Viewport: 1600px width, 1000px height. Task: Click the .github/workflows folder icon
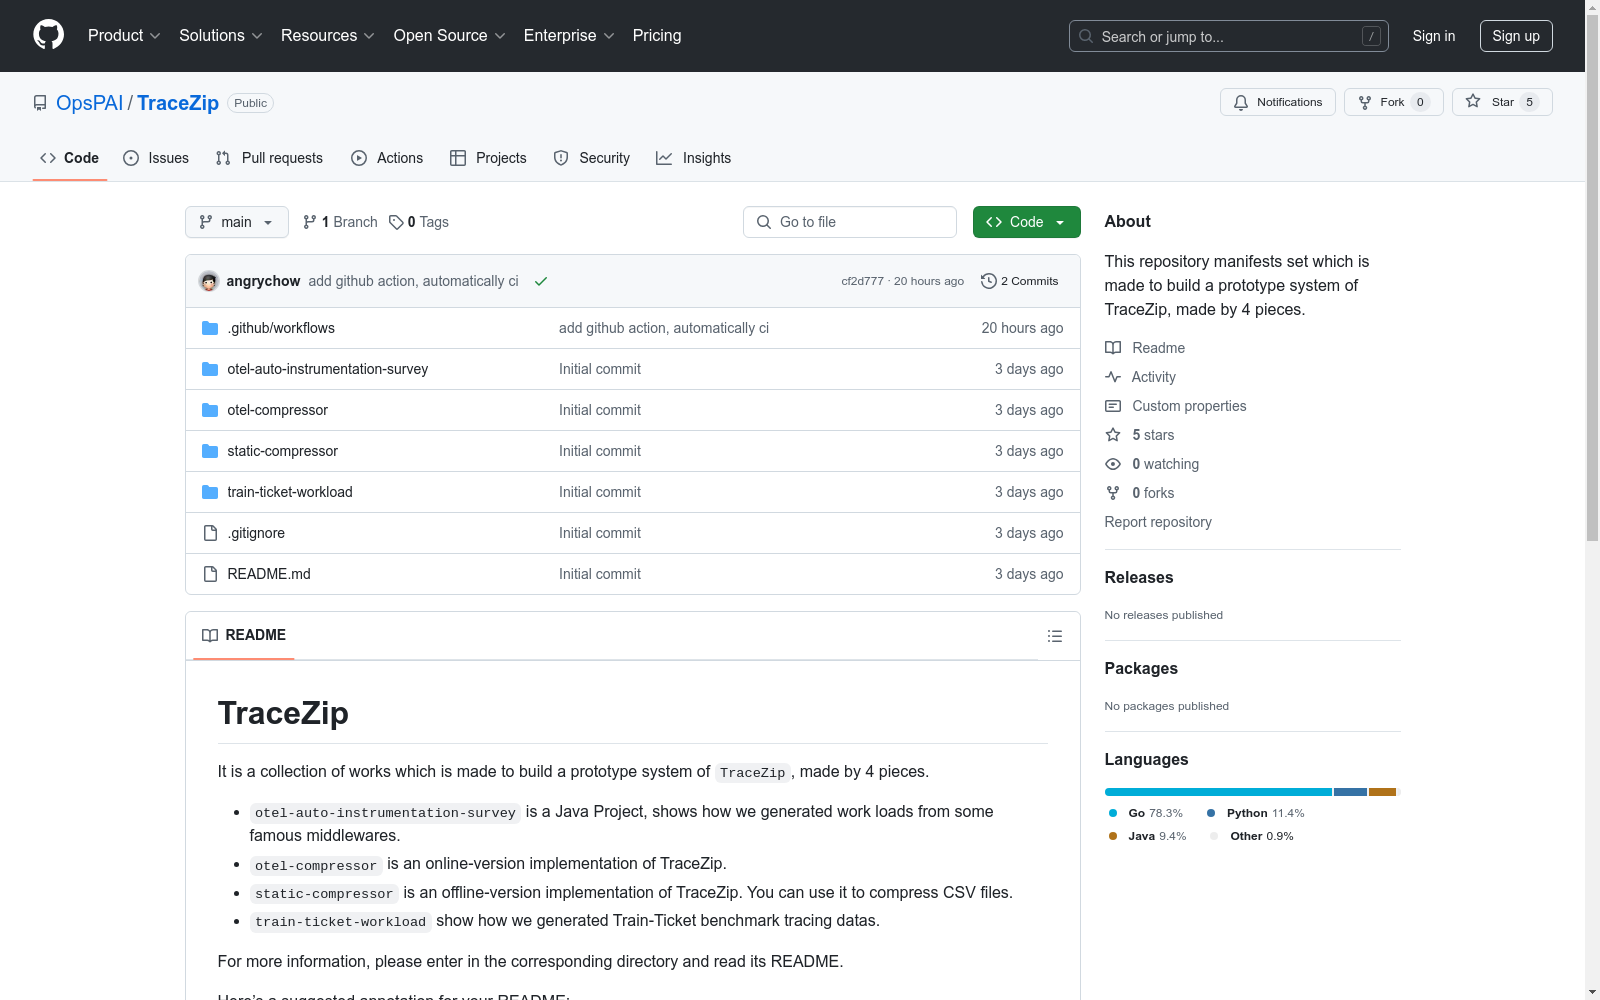[210, 328]
